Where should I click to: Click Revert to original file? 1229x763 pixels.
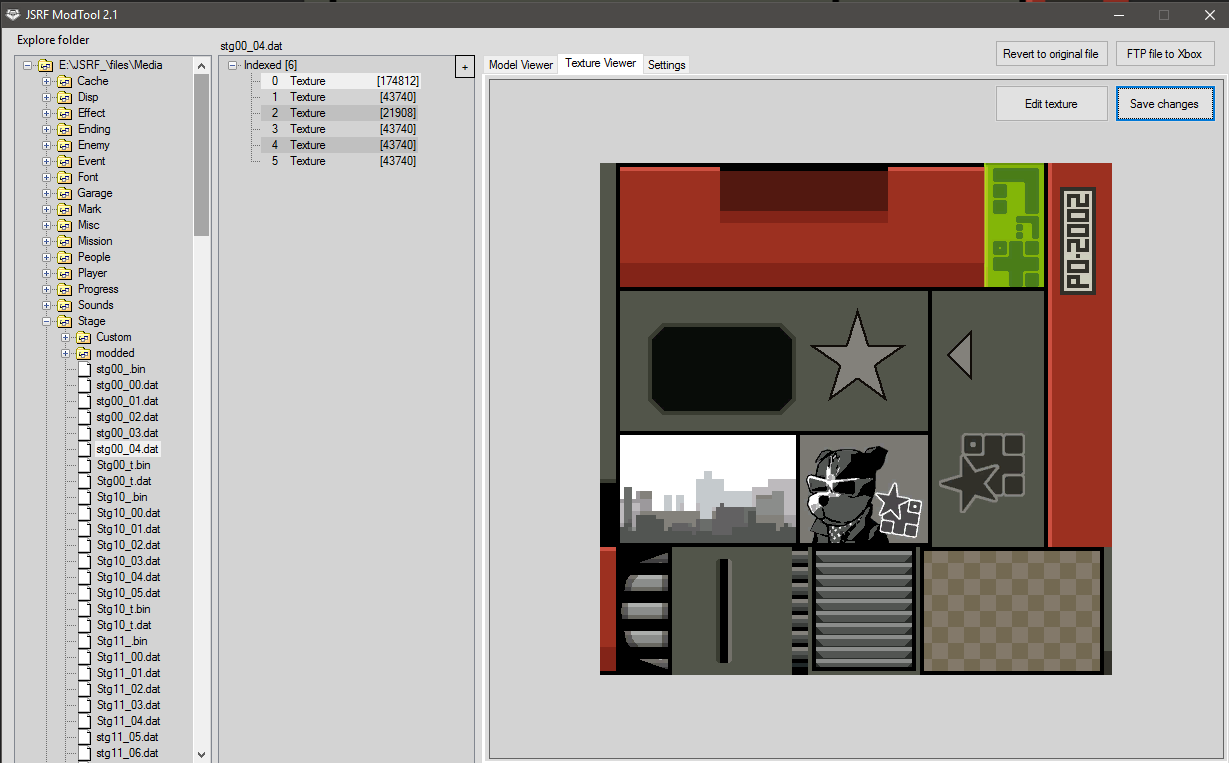point(1051,53)
